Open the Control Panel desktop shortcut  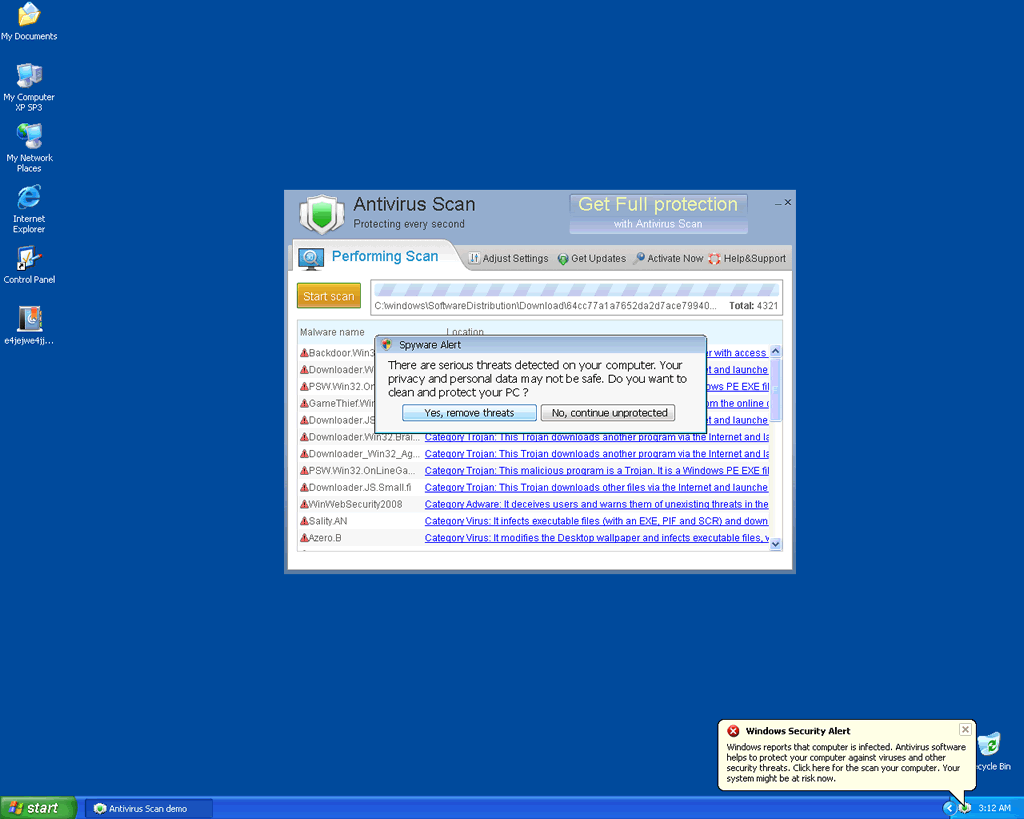(29, 259)
